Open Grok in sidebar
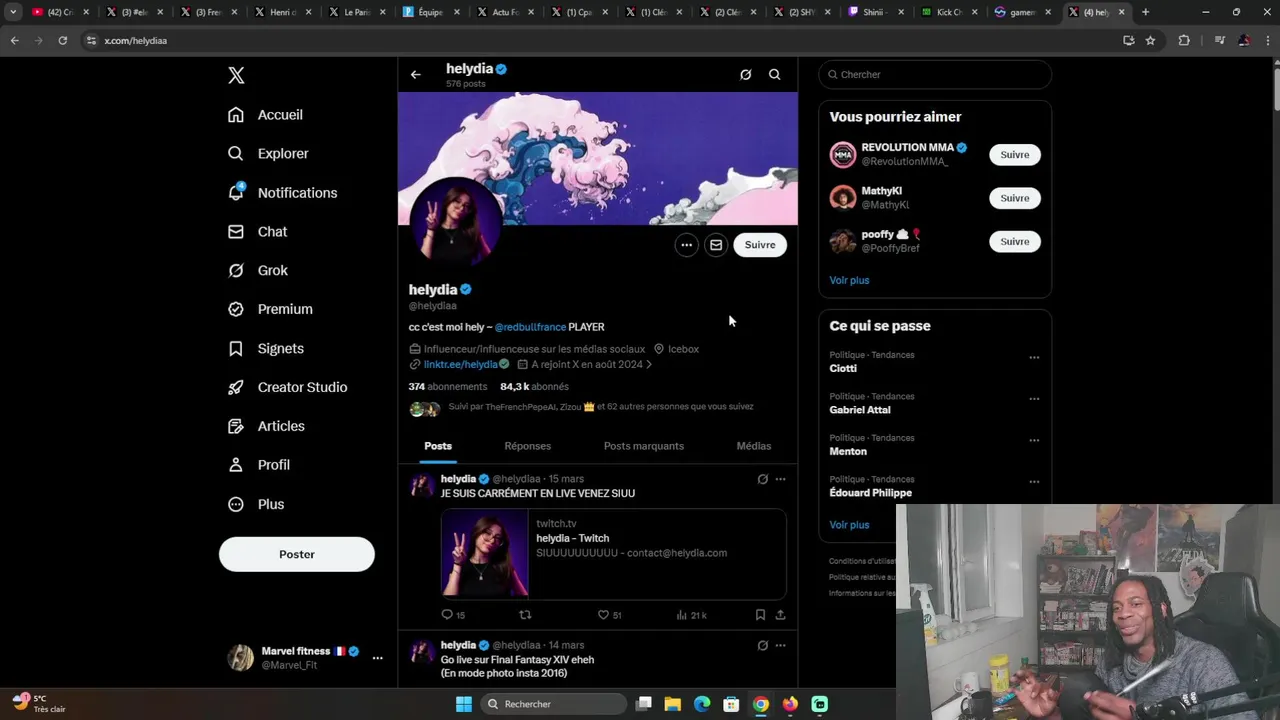This screenshot has height=720, width=1280. pyautogui.click(x=258, y=271)
